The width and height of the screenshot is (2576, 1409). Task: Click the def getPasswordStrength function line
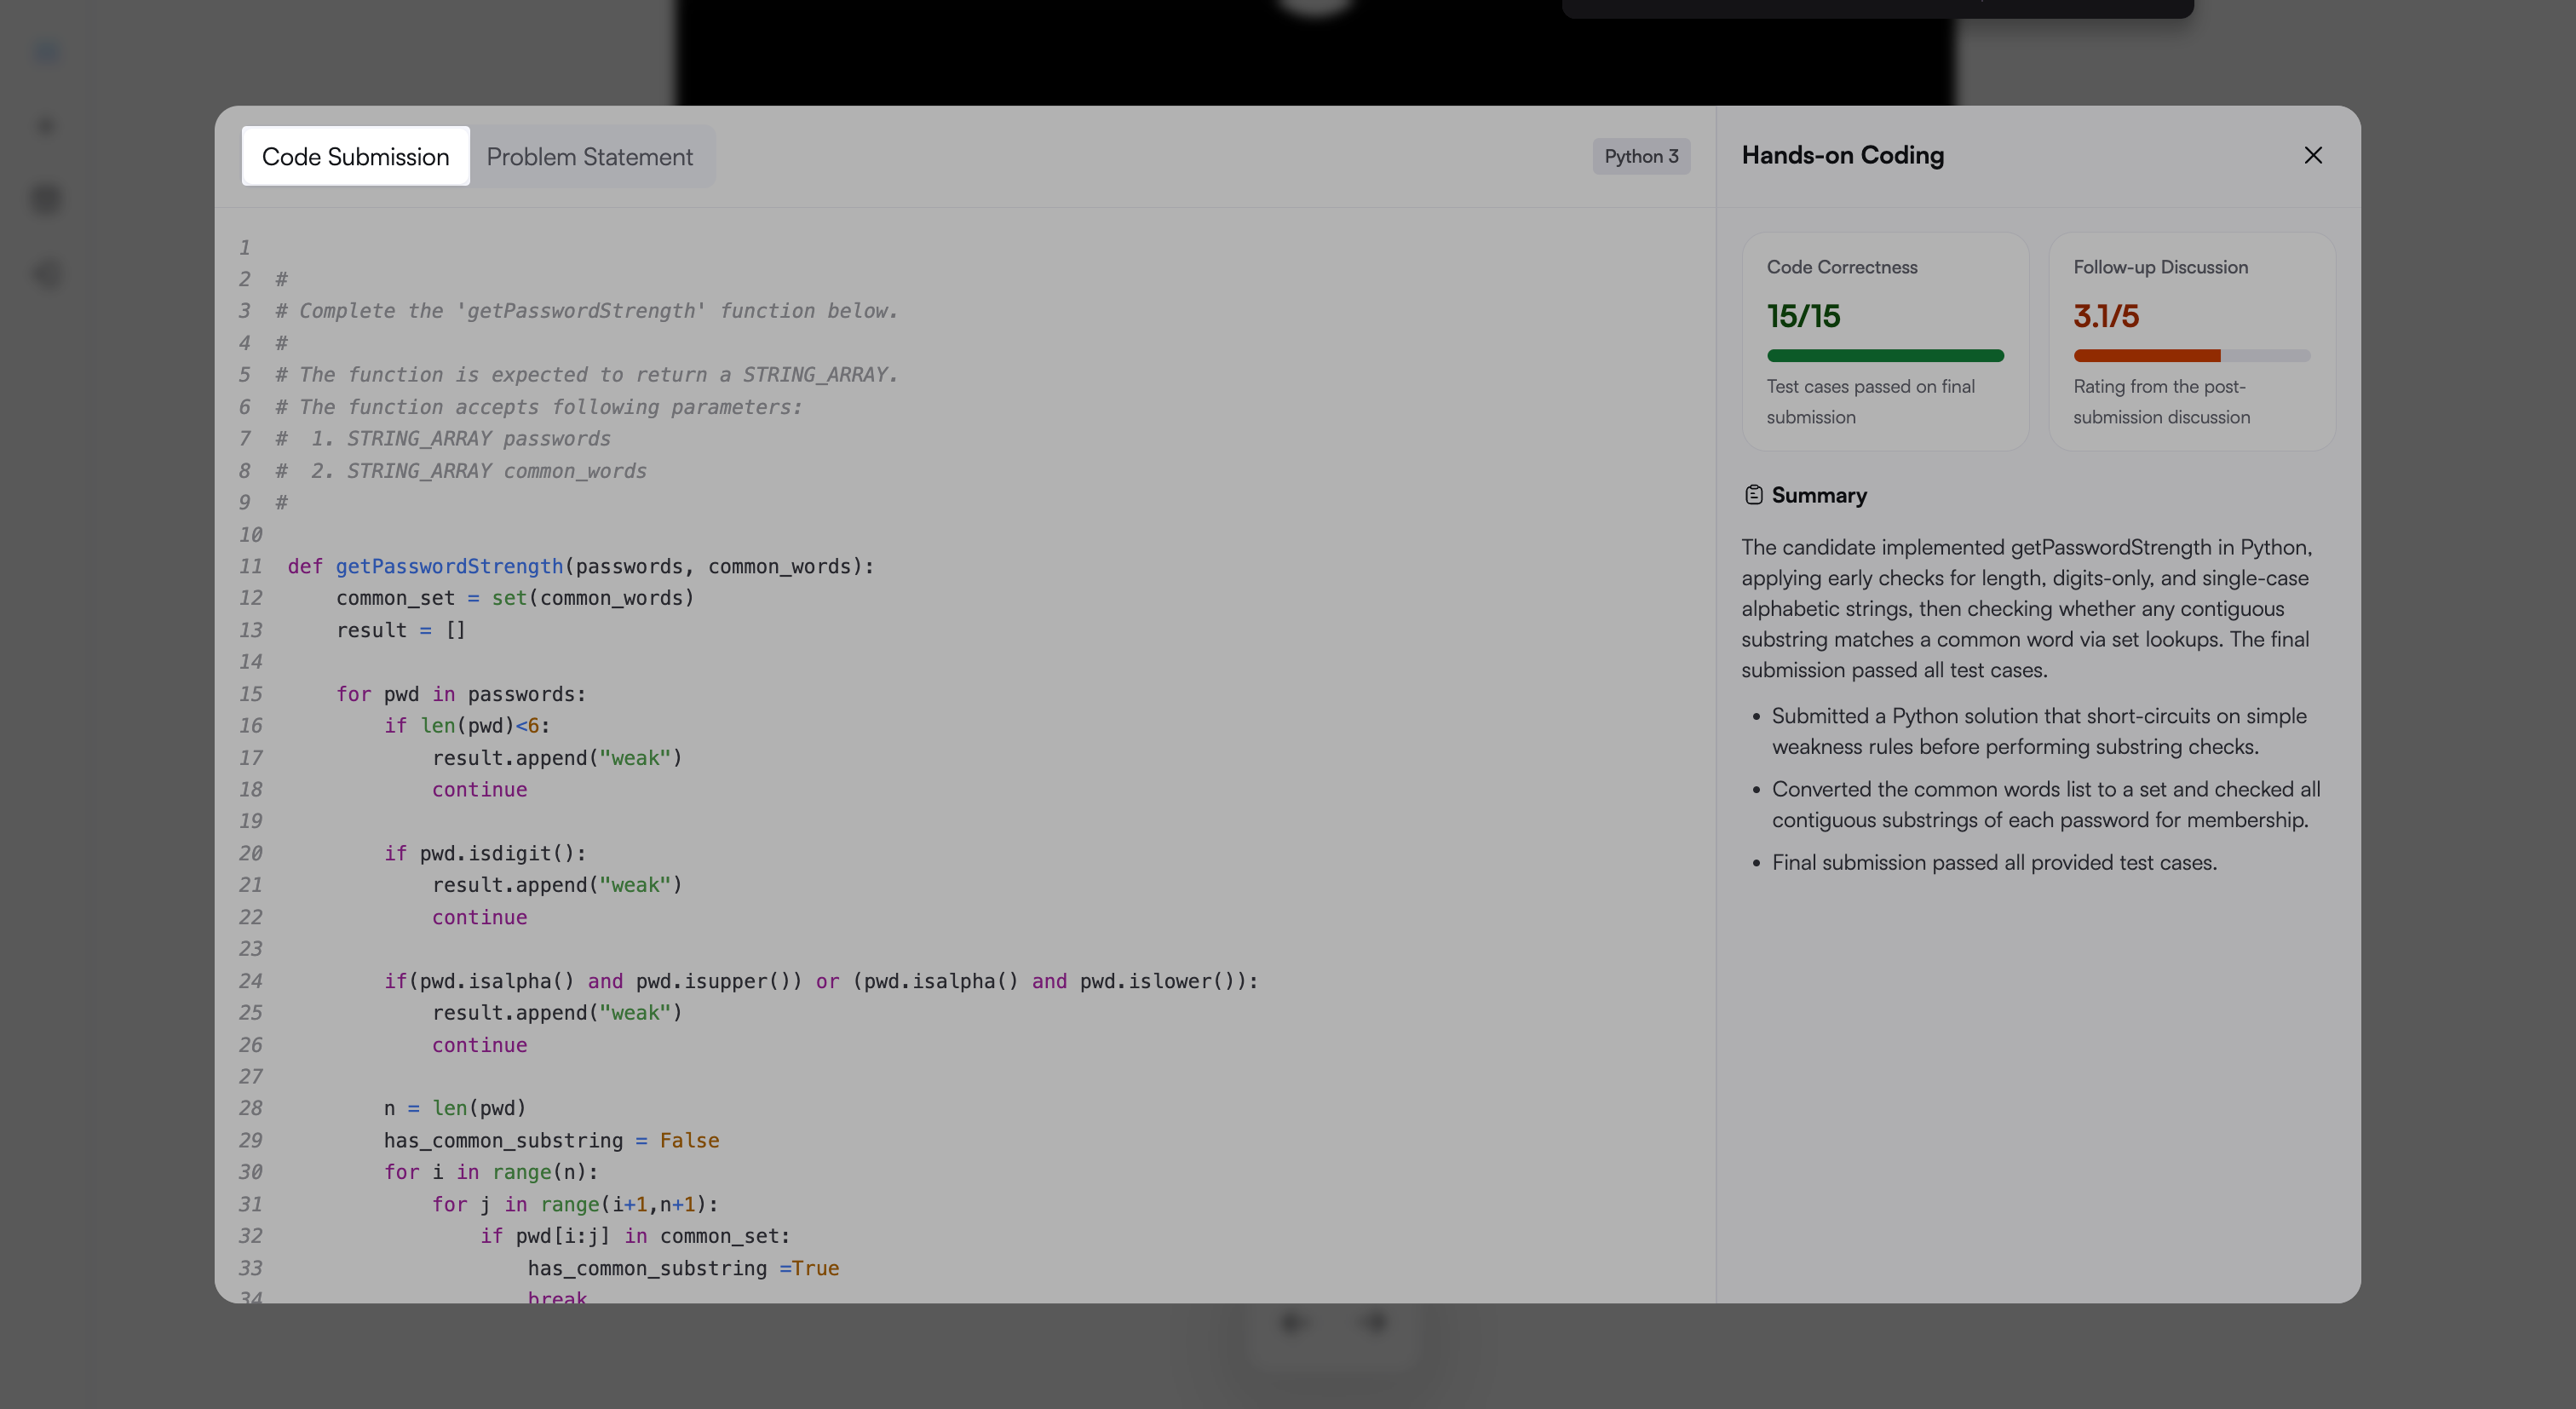(581, 566)
